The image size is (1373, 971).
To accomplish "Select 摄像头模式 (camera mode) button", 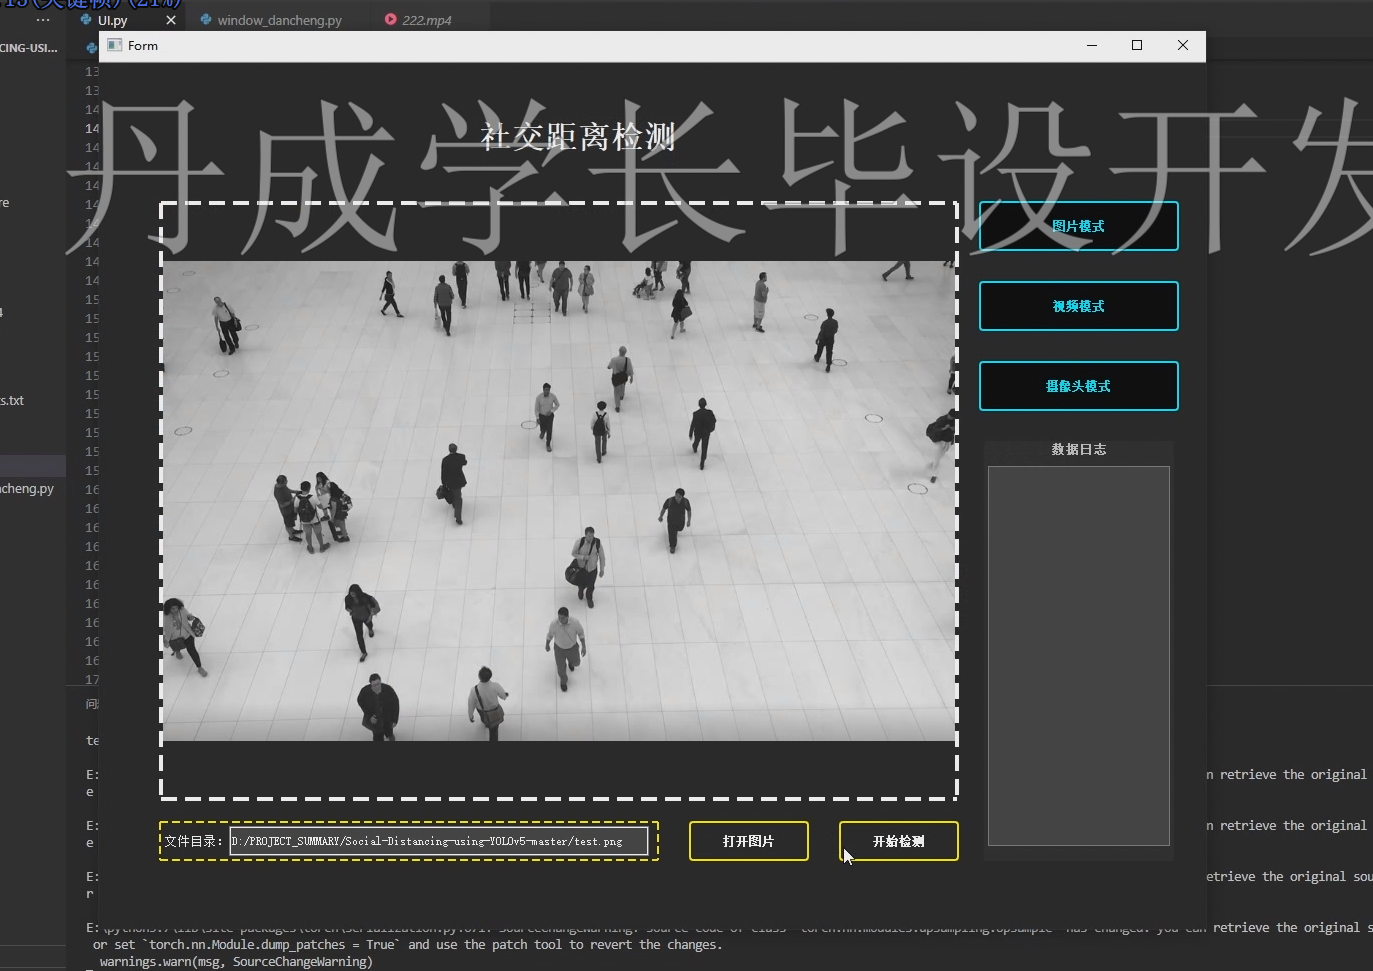I will (x=1078, y=386).
